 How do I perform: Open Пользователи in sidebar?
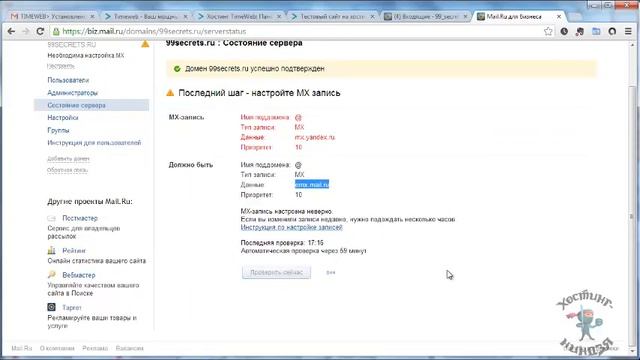point(68,80)
